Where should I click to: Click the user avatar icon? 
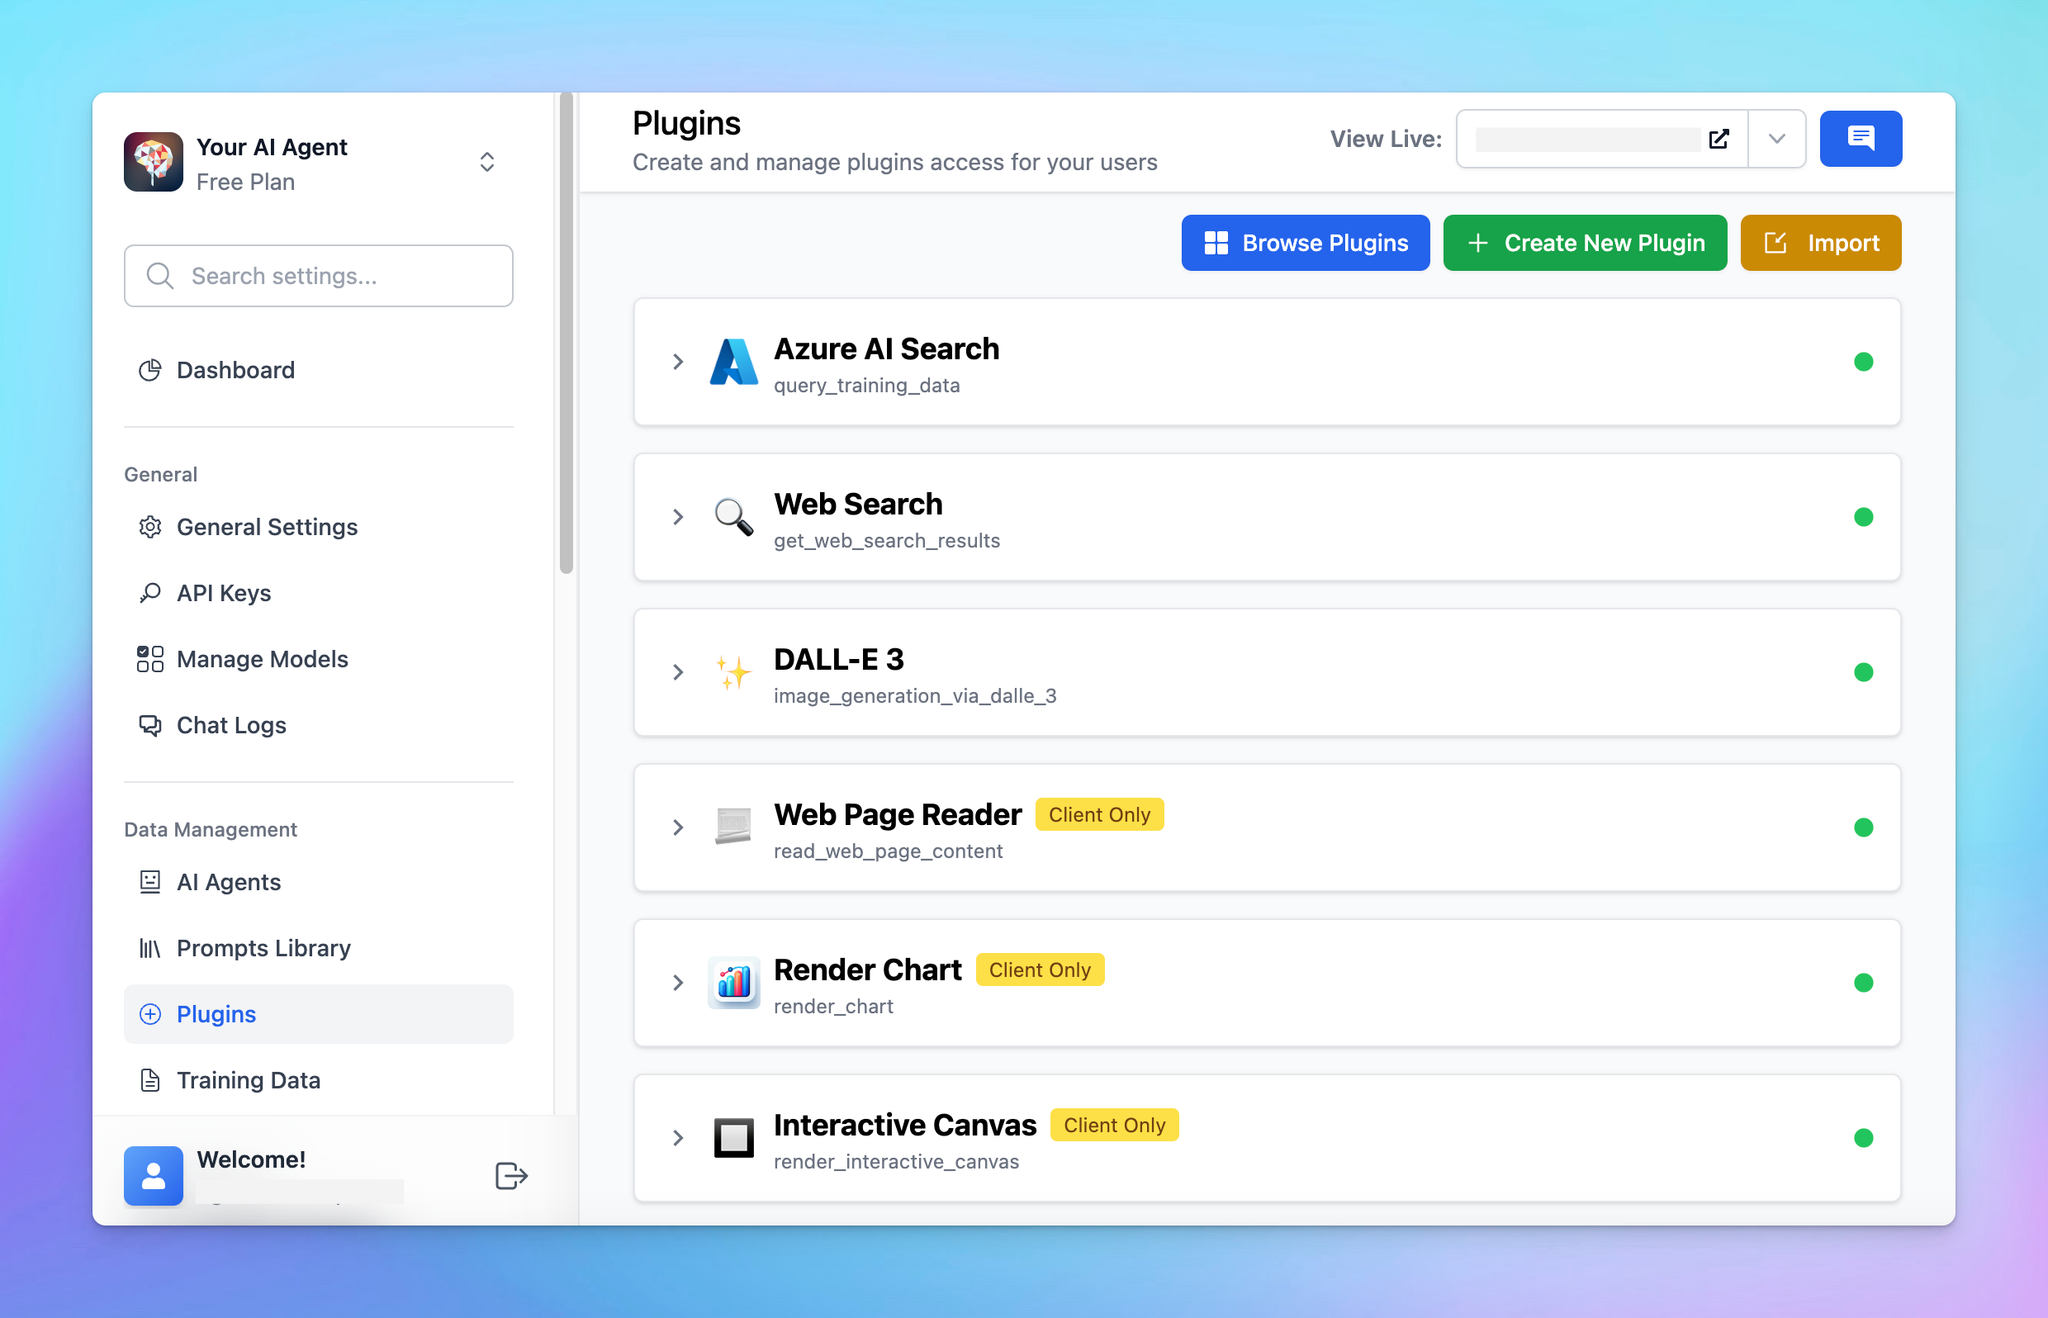coord(153,1176)
